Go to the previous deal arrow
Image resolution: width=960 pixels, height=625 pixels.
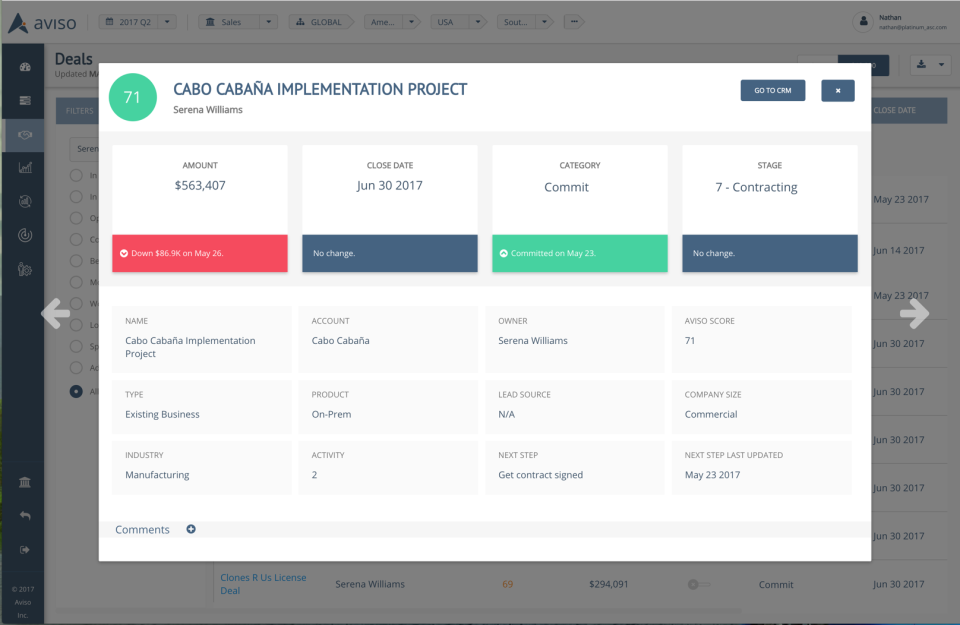pos(56,313)
